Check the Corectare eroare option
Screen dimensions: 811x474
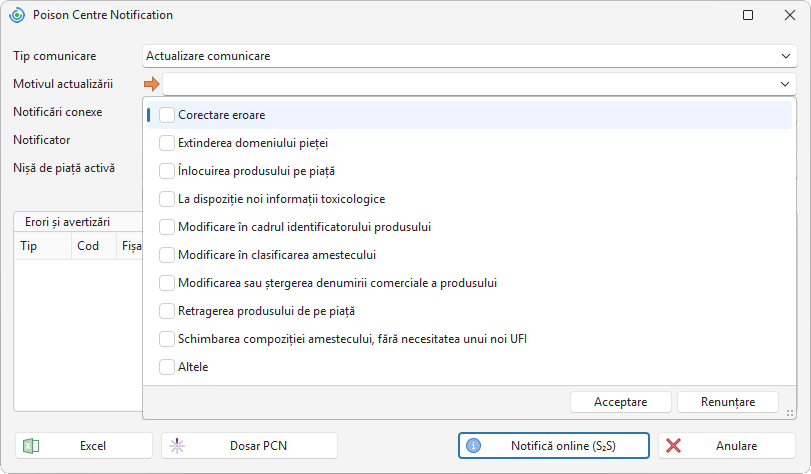[x=167, y=115]
